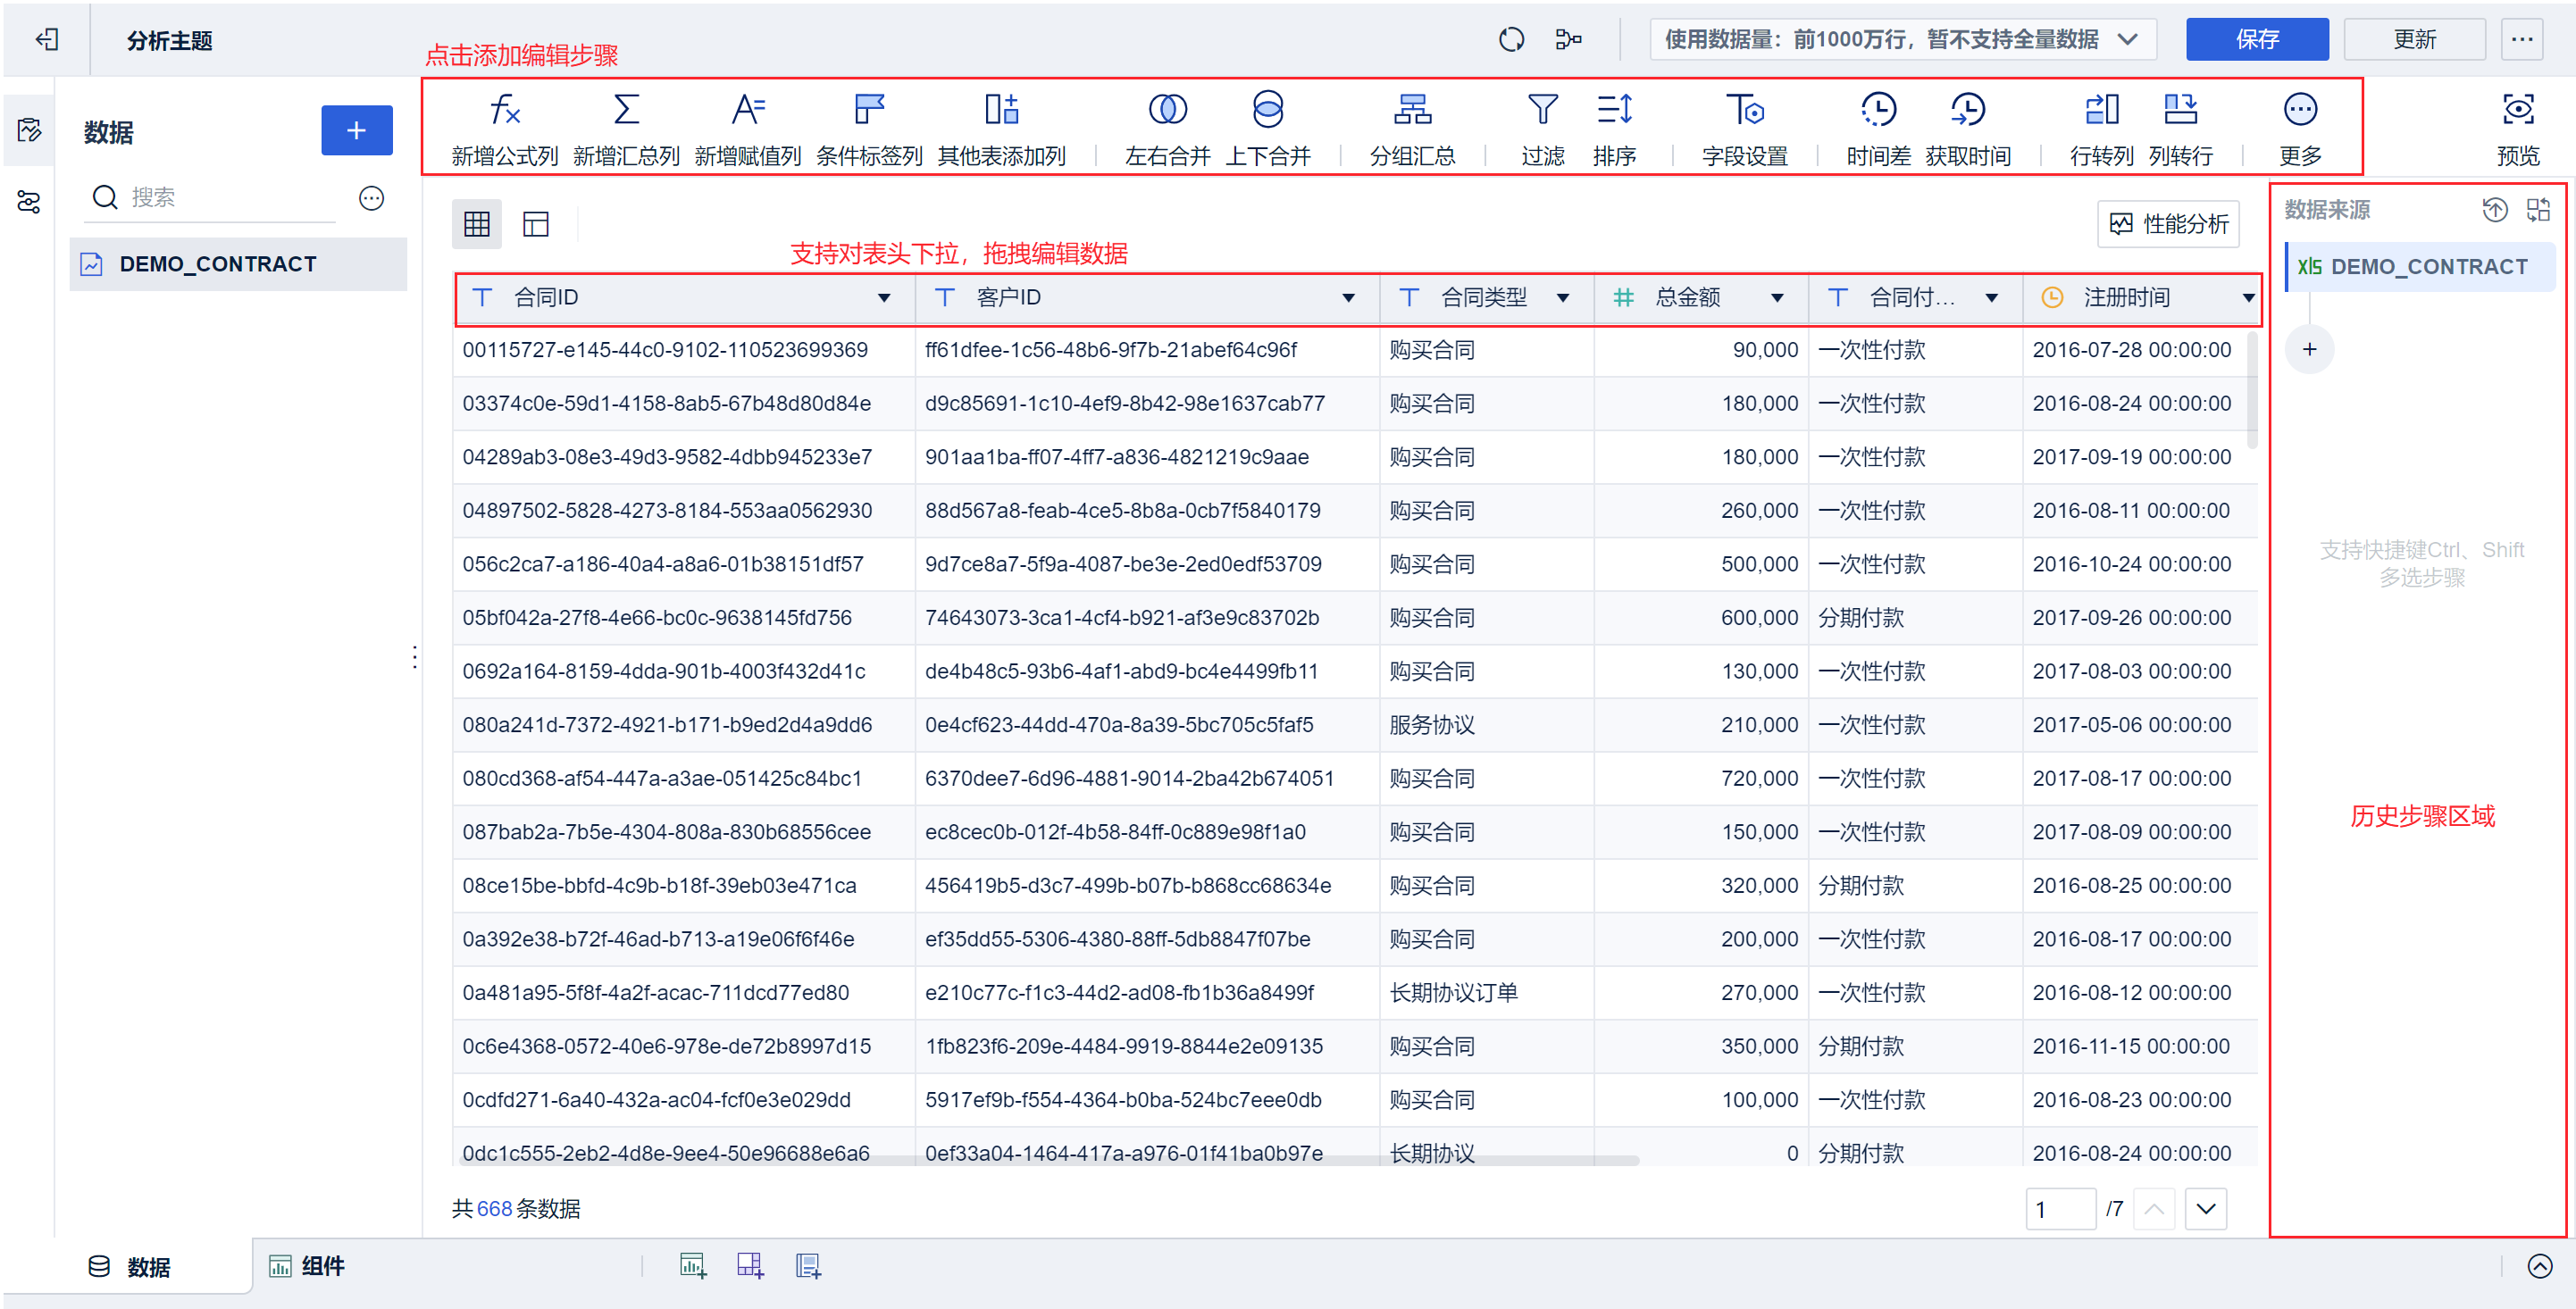The height and width of the screenshot is (1309, 2576).
Task: Click the 过滤 filter funnel icon
Action: coord(1542,110)
